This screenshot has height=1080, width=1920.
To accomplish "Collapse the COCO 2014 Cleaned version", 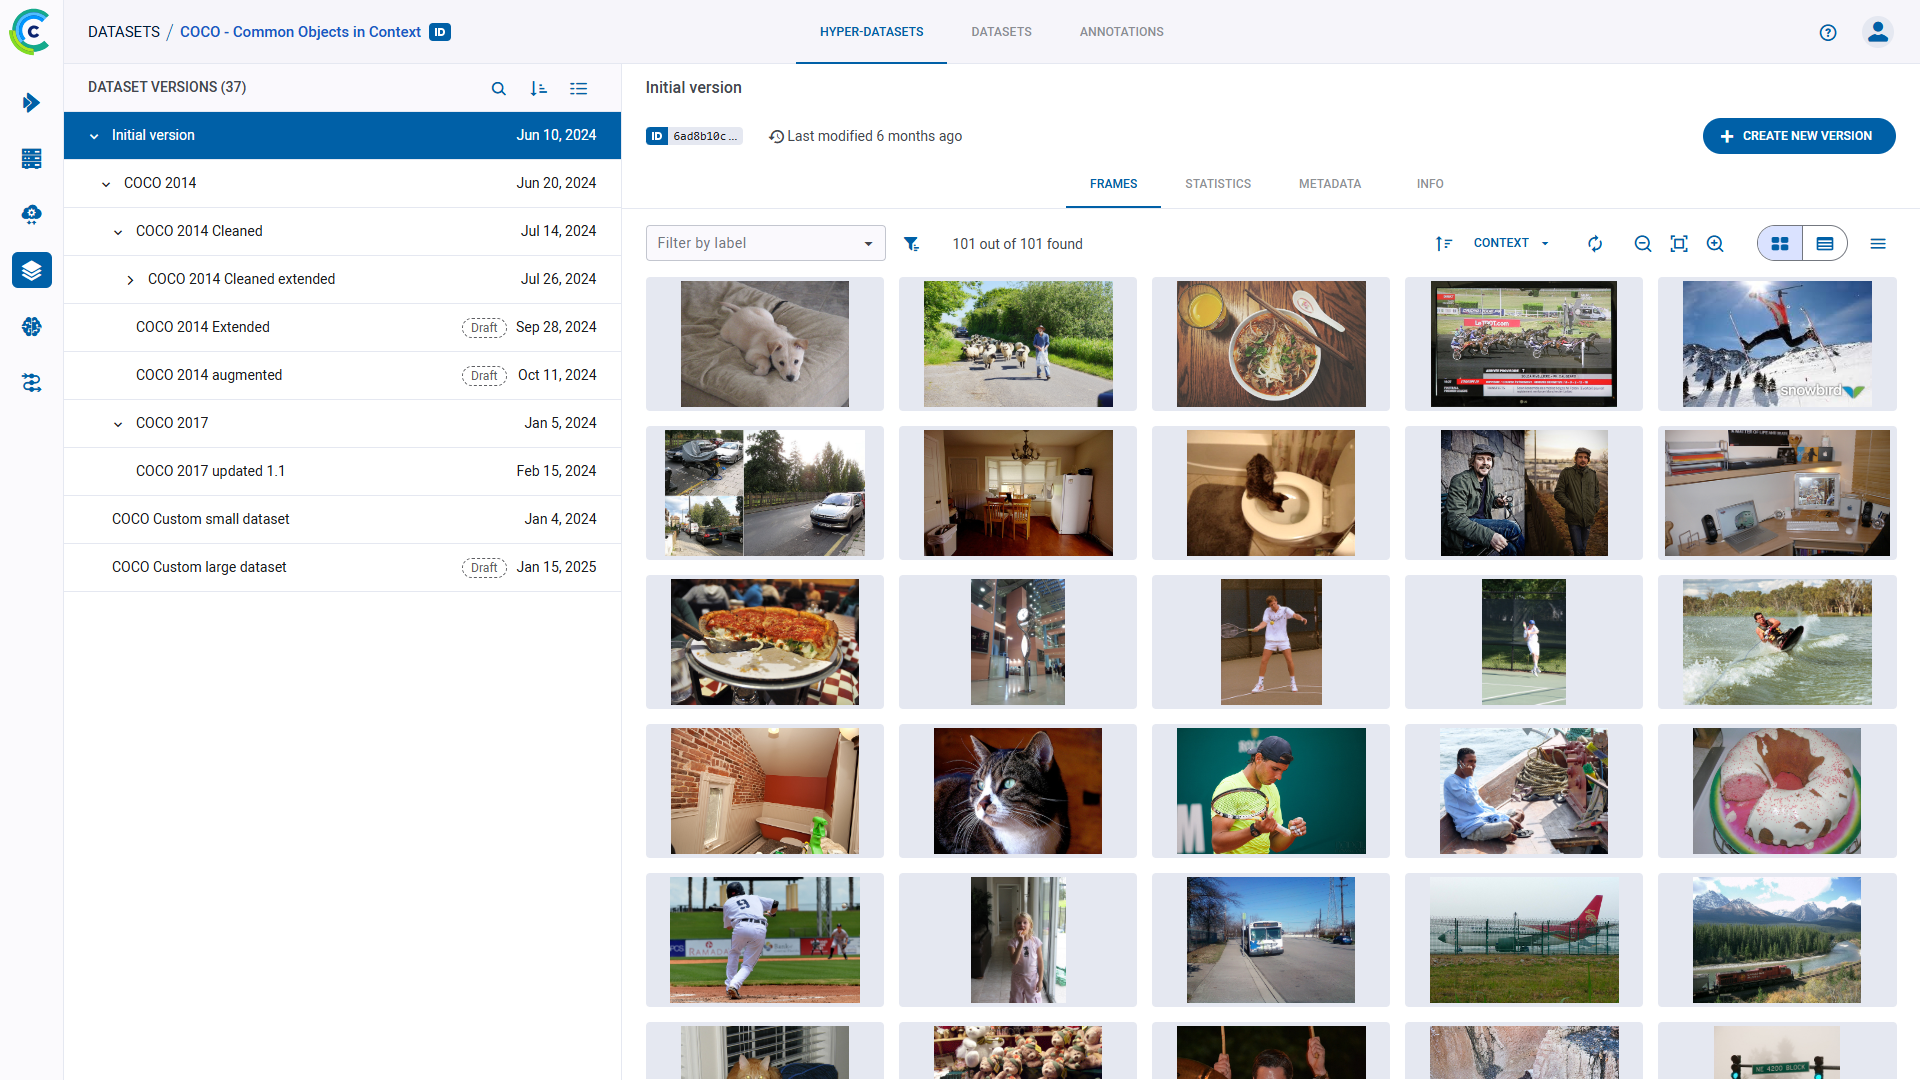I will [118, 231].
